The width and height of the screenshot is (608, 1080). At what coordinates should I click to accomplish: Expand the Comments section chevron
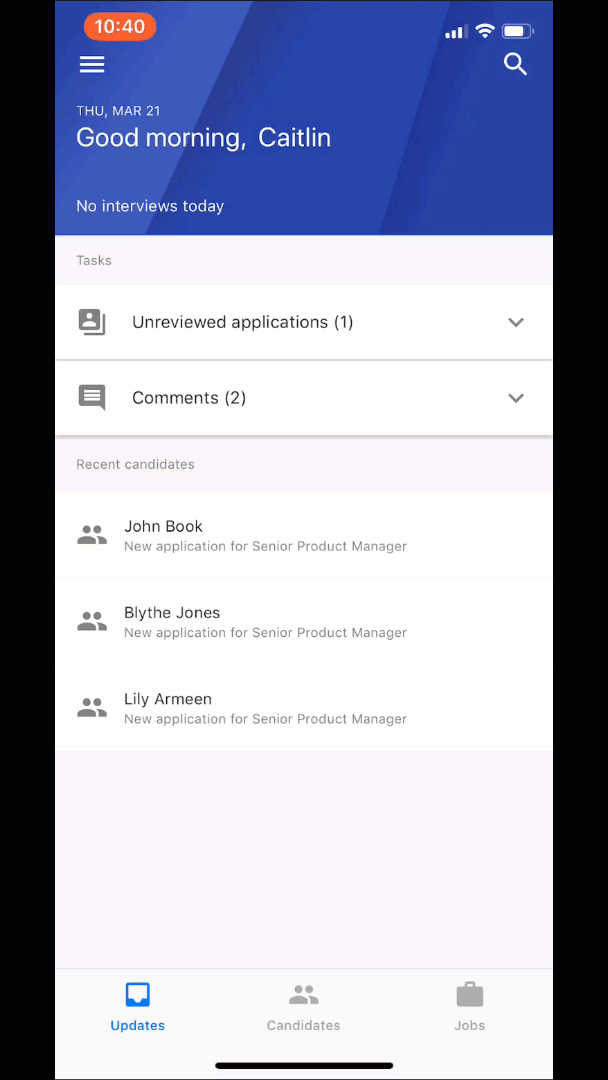click(x=516, y=398)
